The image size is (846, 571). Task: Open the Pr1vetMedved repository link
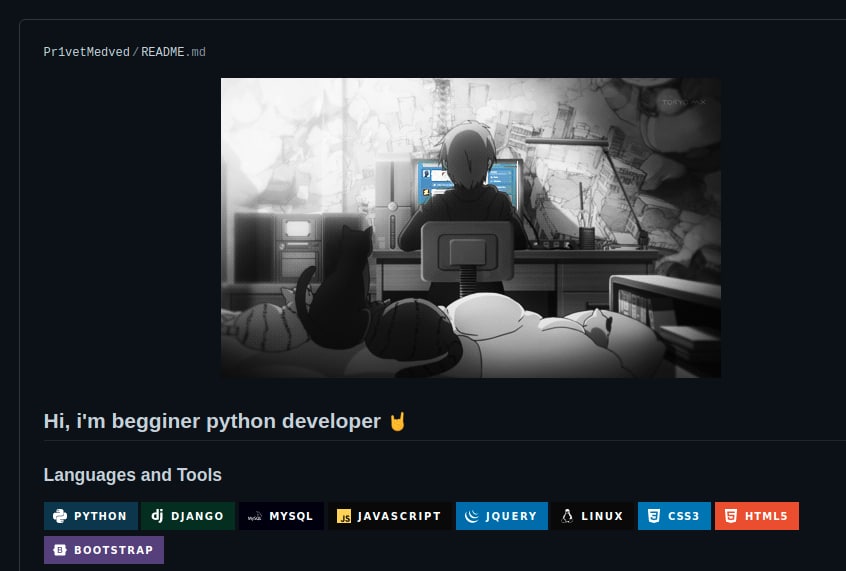tap(86, 52)
